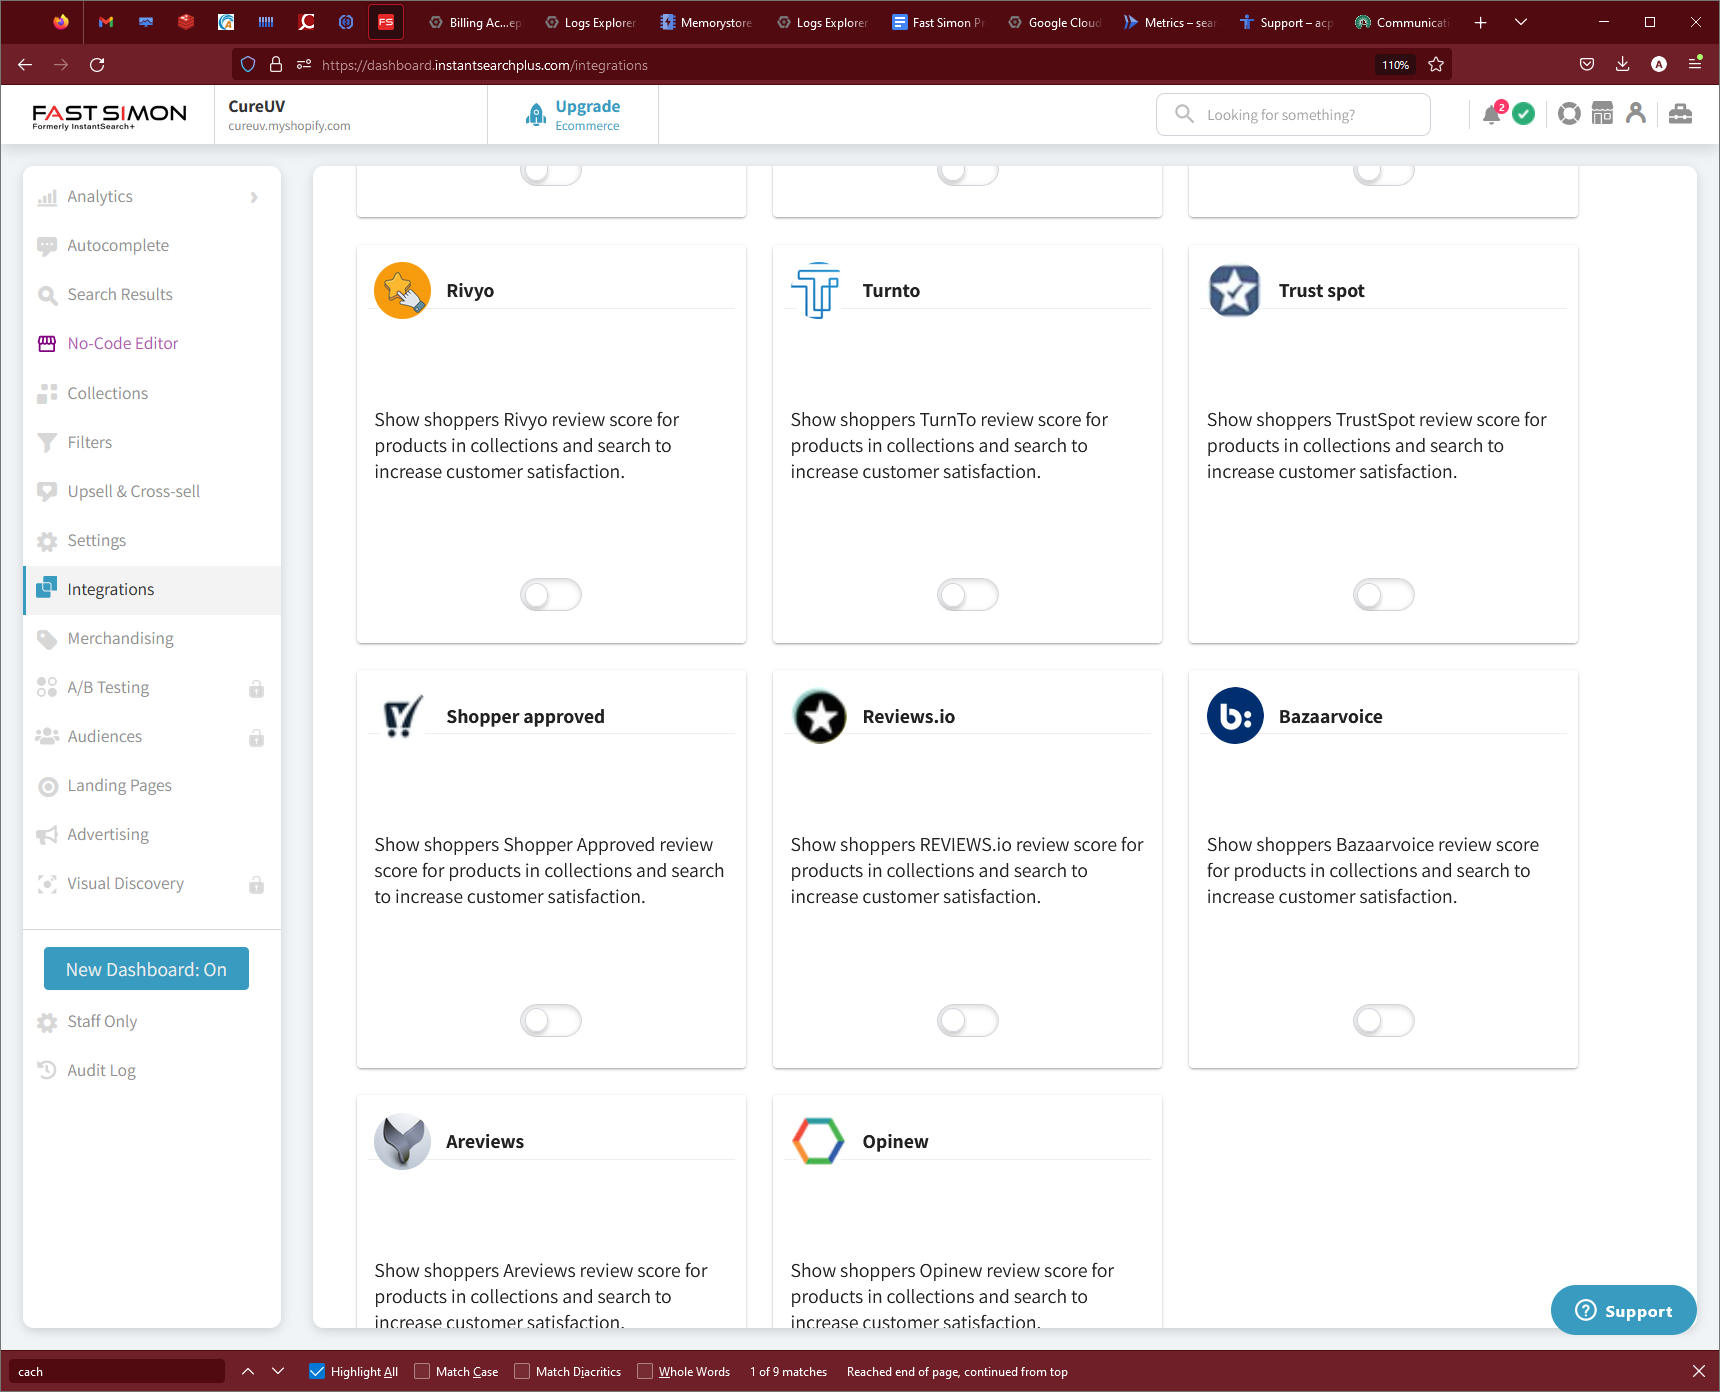Enable the Rivyo integration toggle

click(551, 595)
